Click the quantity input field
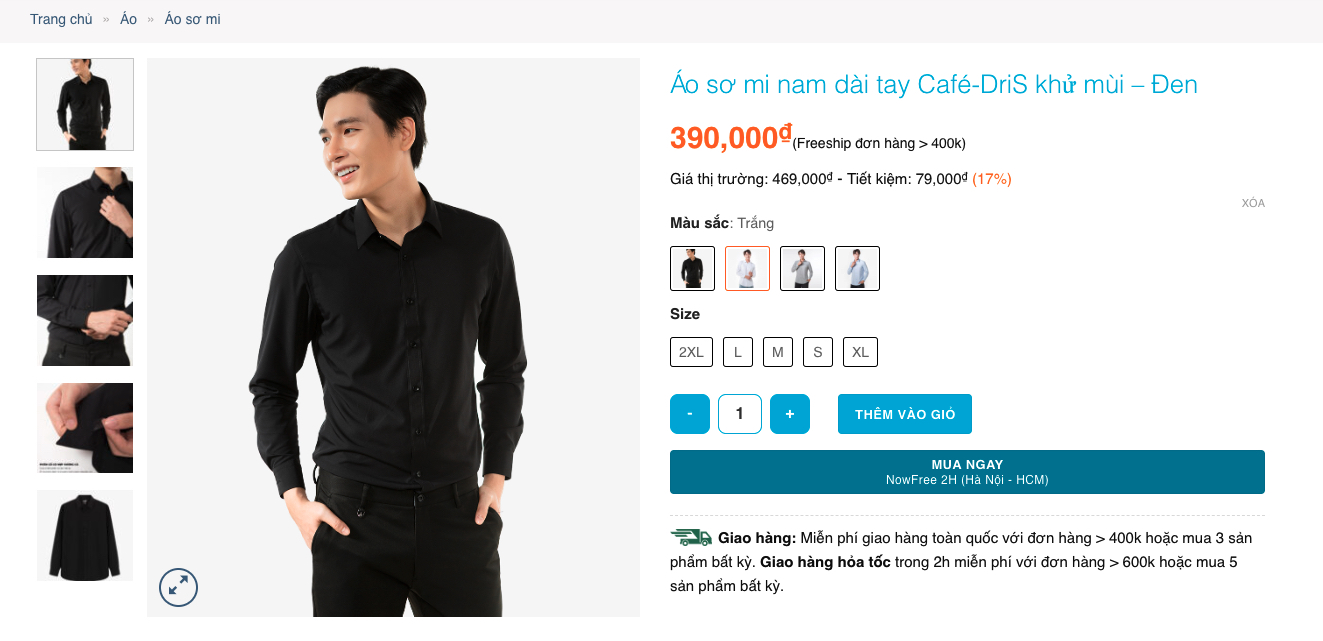Image resolution: width=1323 pixels, height=641 pixels. [740, 414]
